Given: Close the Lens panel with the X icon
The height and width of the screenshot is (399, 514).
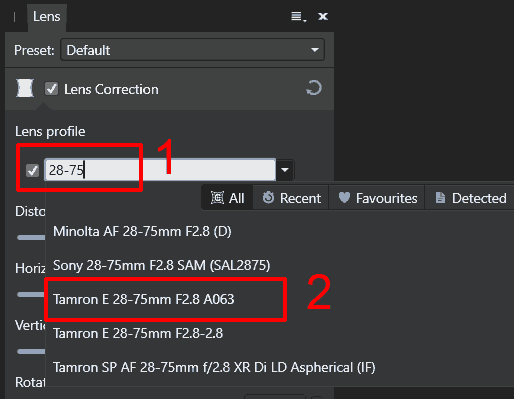Looking at the screenshot, I should pyautogui.click(x=323, y=16).
